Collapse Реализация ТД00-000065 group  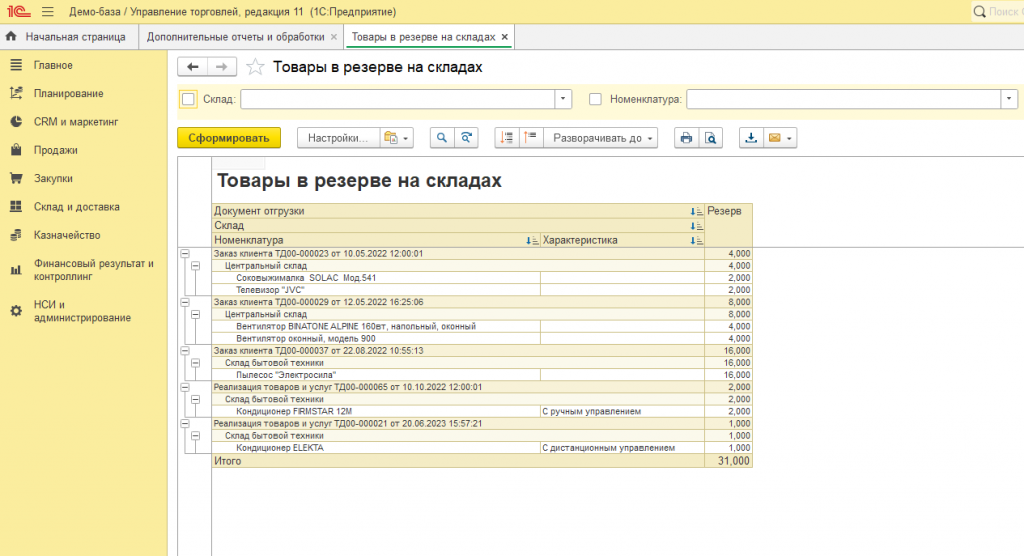(x=185, y=387)
